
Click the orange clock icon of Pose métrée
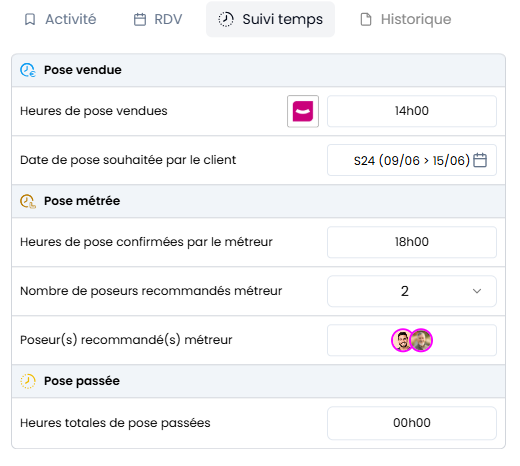point(28,201)
